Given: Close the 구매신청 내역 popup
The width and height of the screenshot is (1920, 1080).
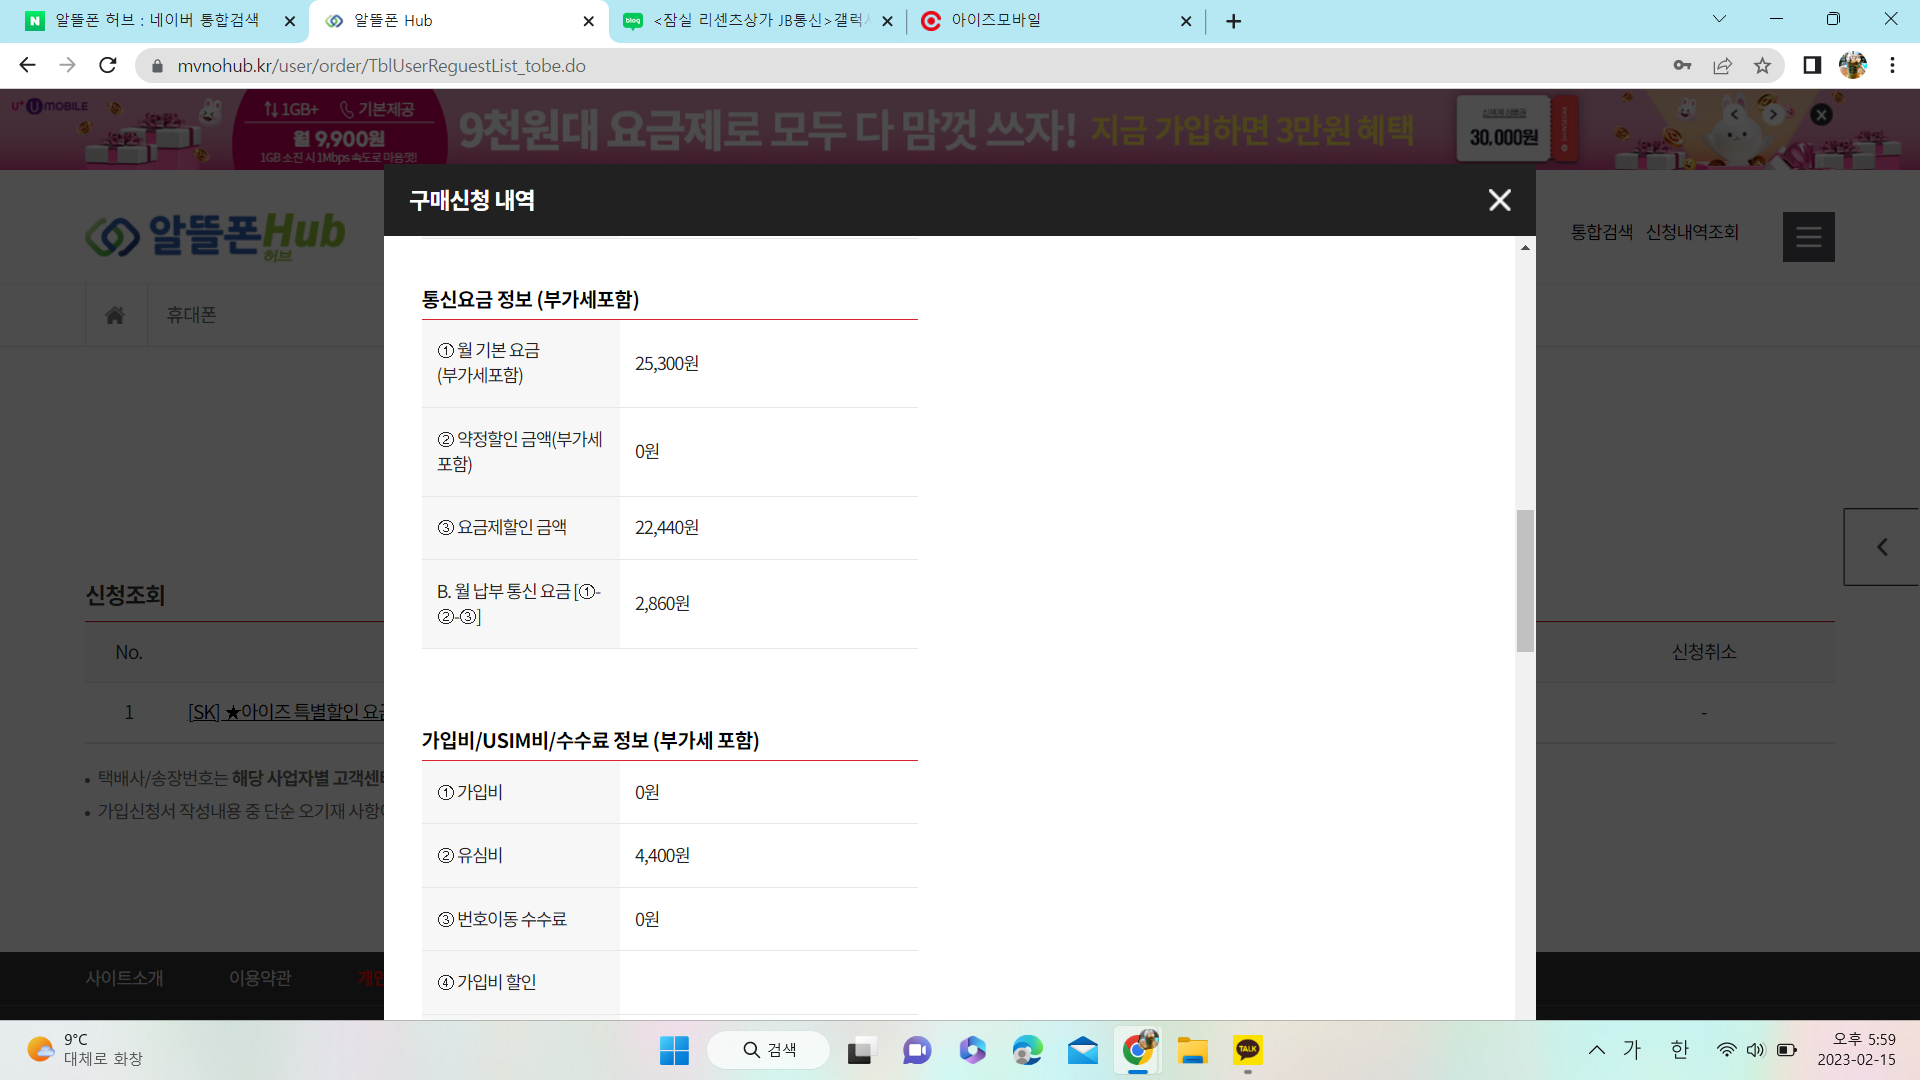Looking at the screenshot, I should tap(1499, 200).
